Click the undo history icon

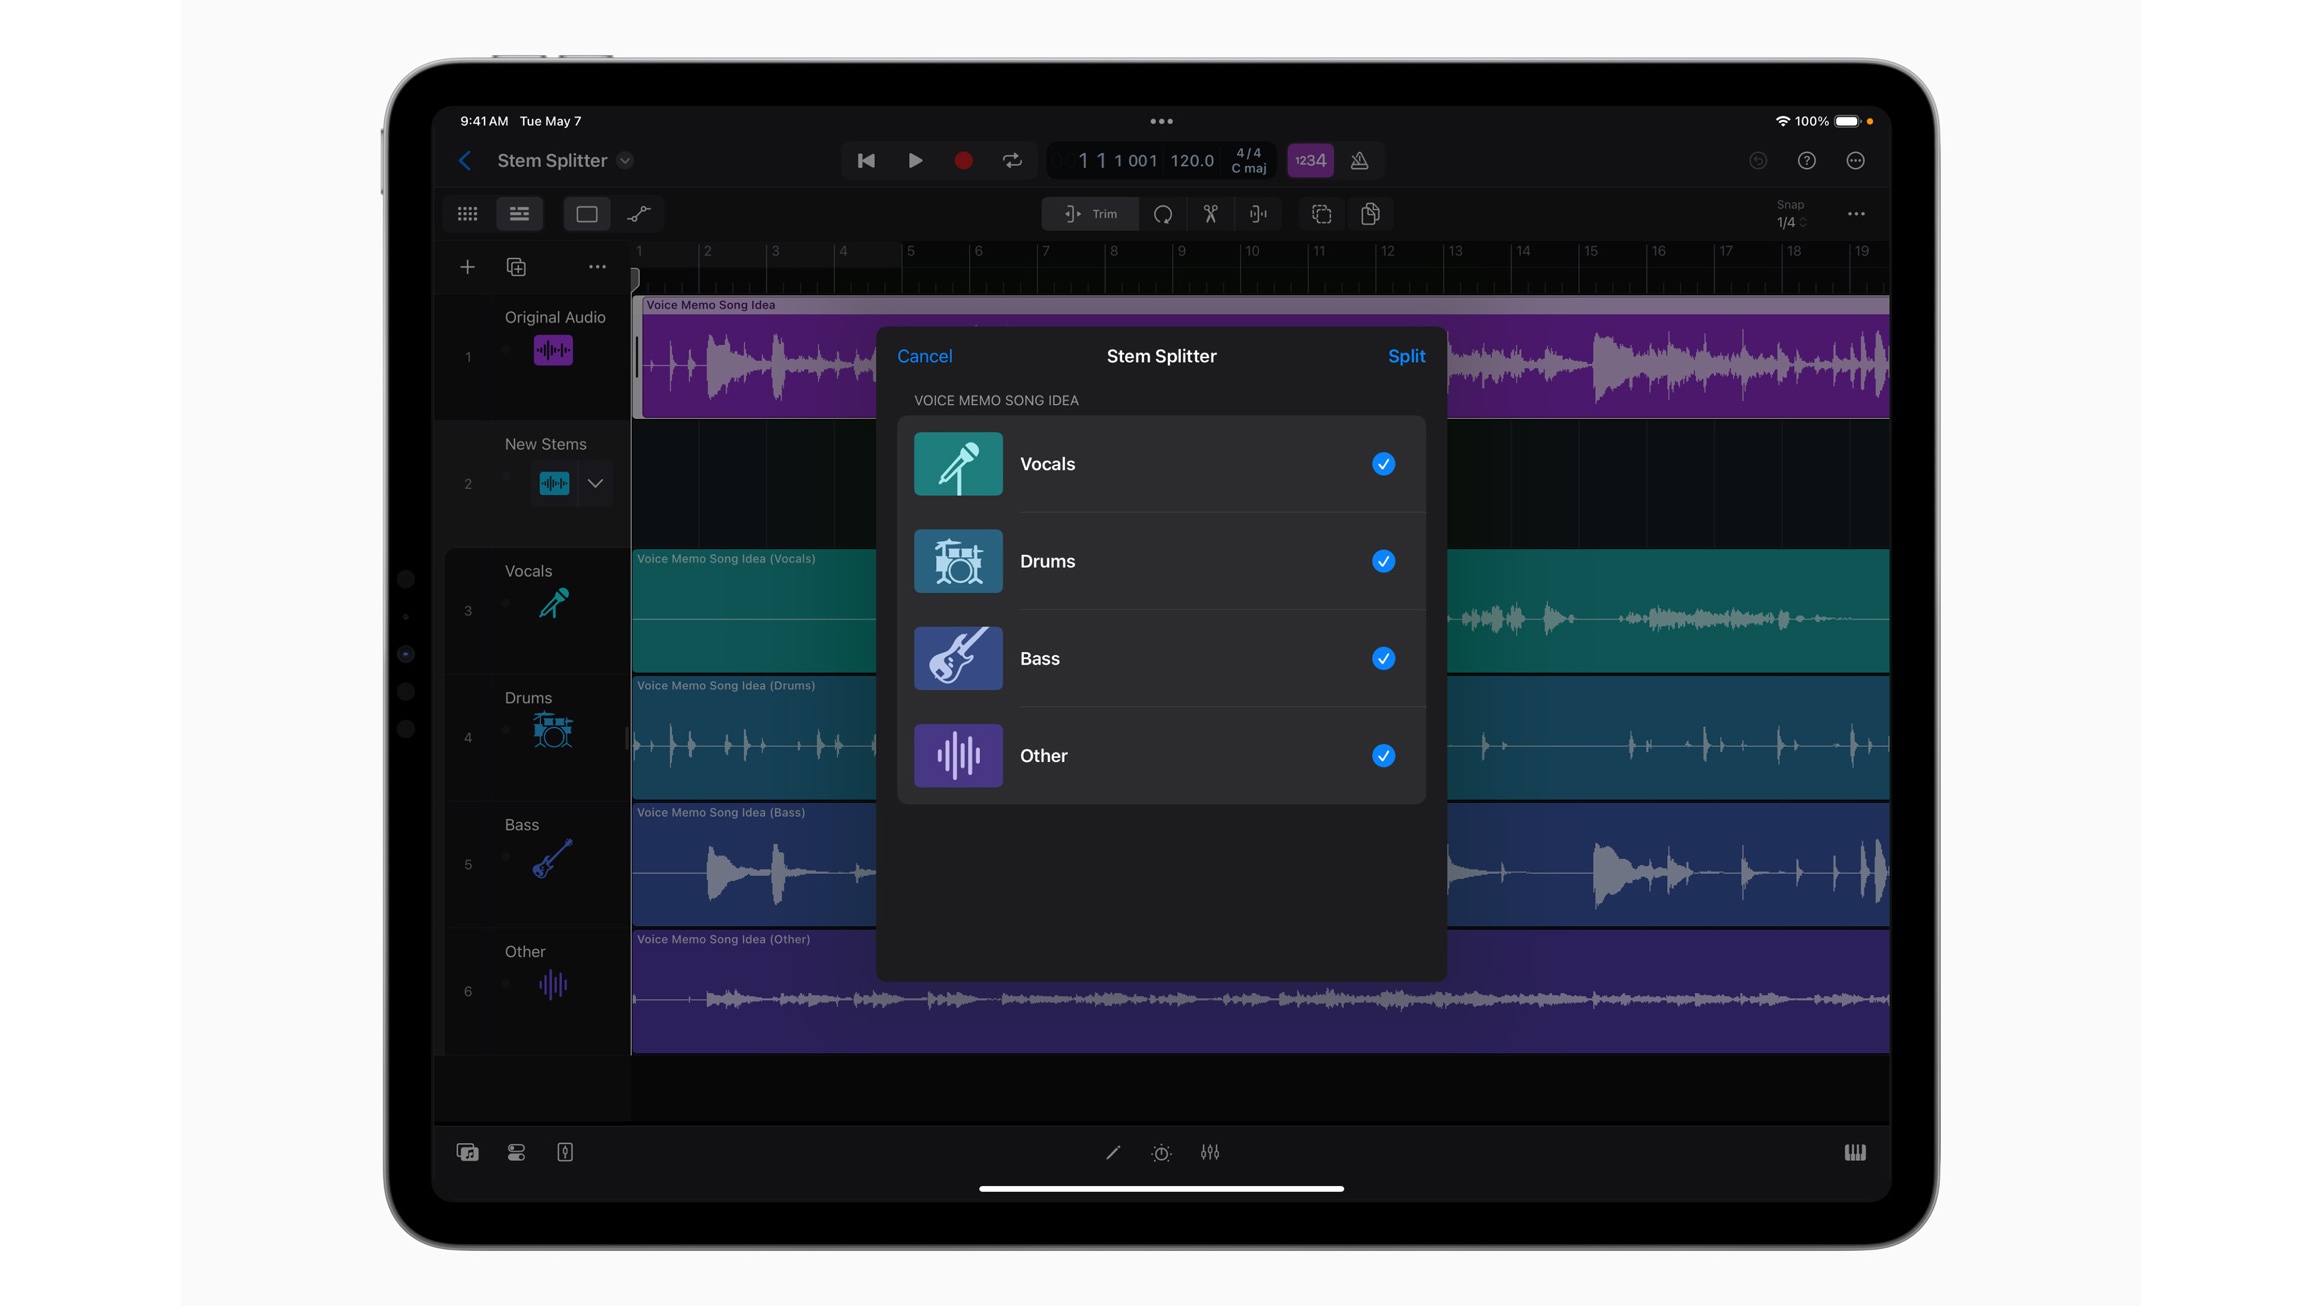tap(1758, 161)
